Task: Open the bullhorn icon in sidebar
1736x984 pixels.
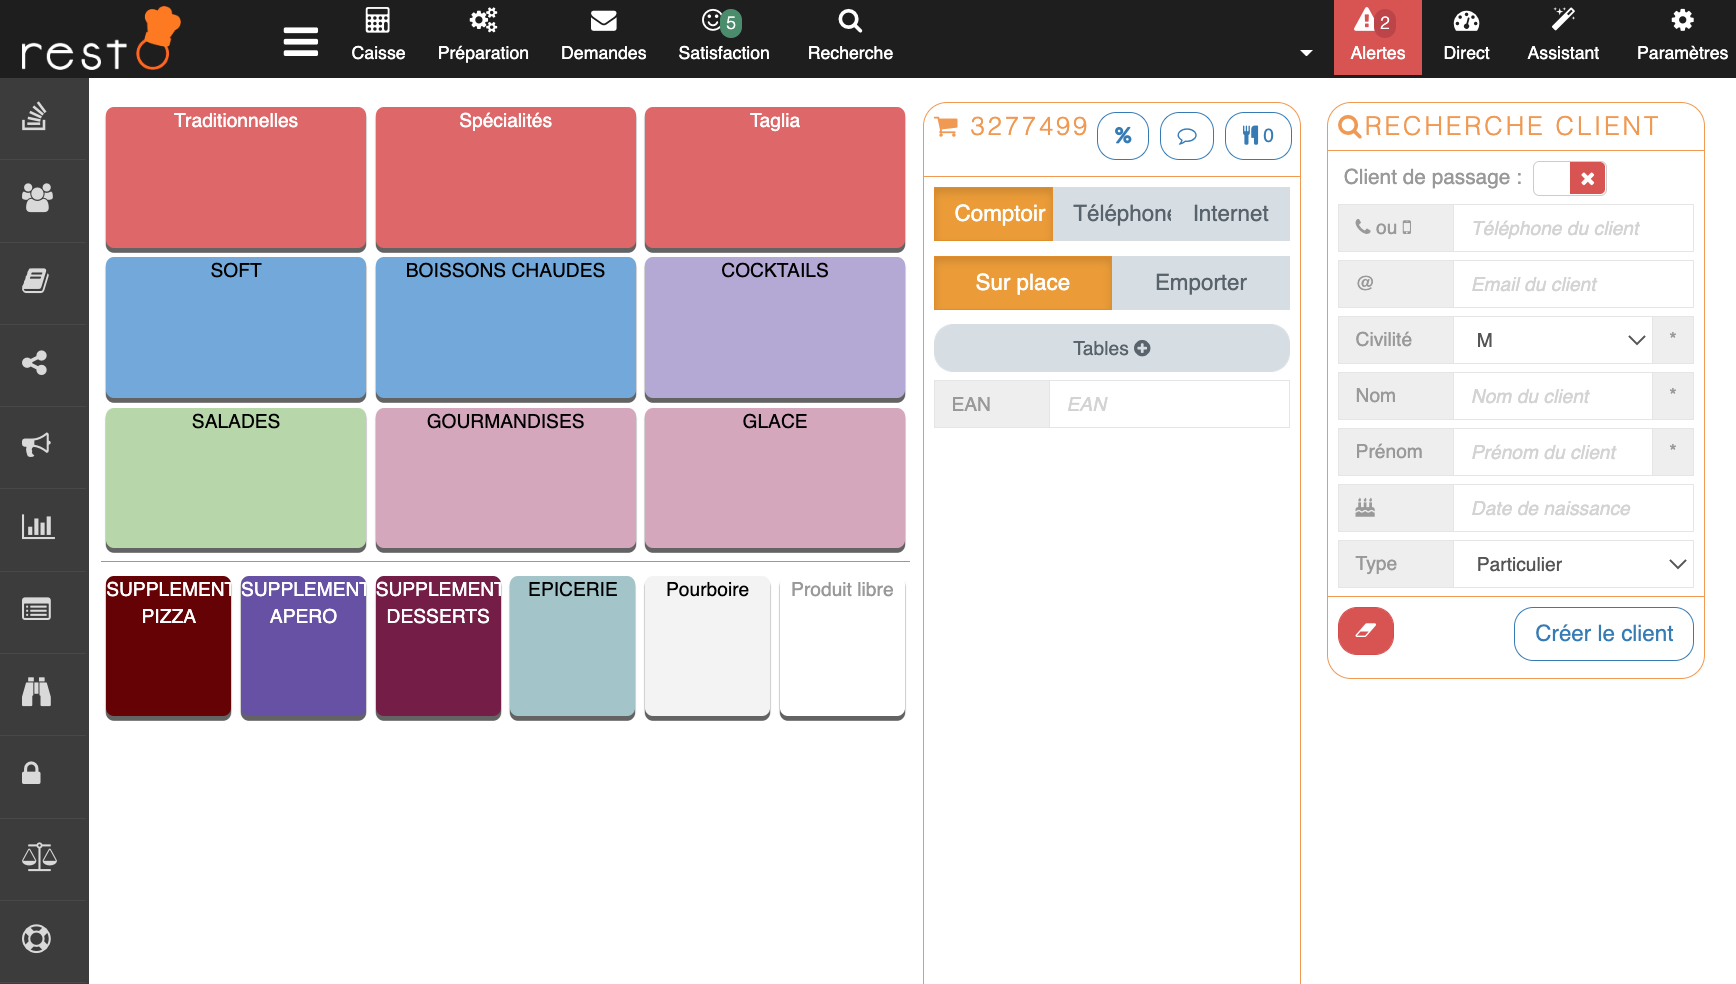Action: click(37, 445)
